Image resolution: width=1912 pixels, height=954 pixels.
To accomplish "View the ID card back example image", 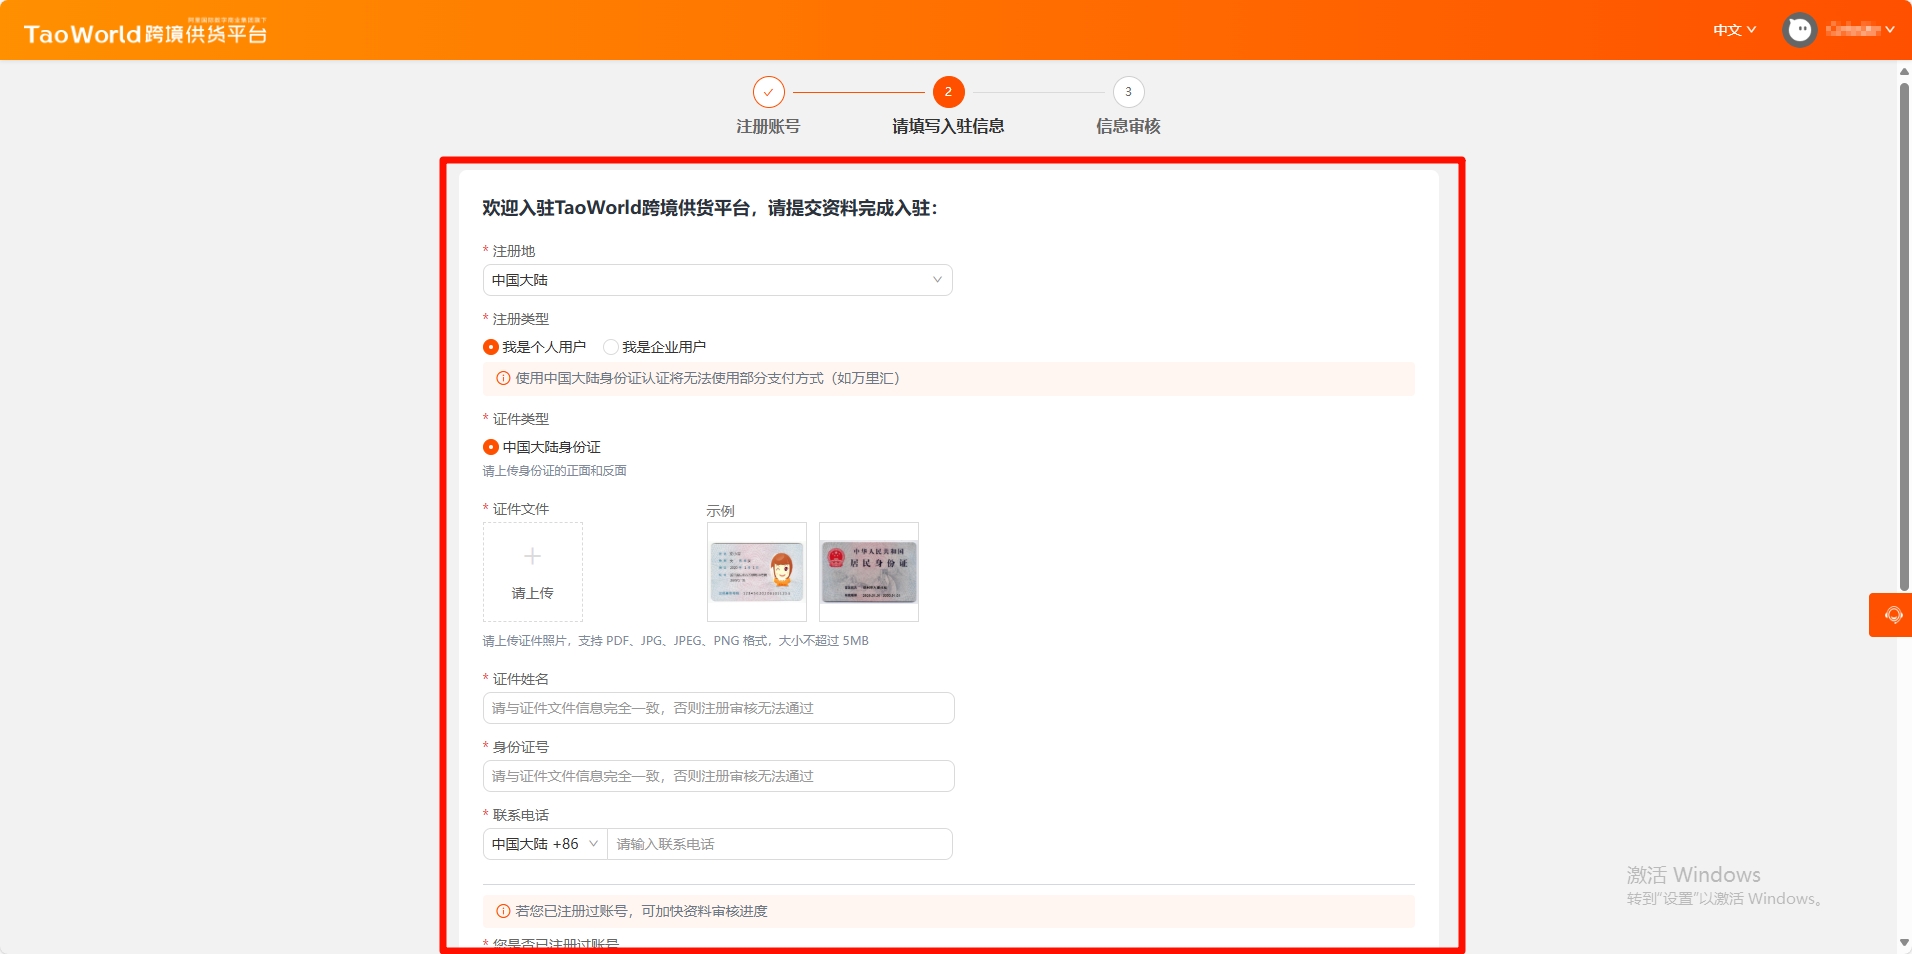I will pos(868,572).
